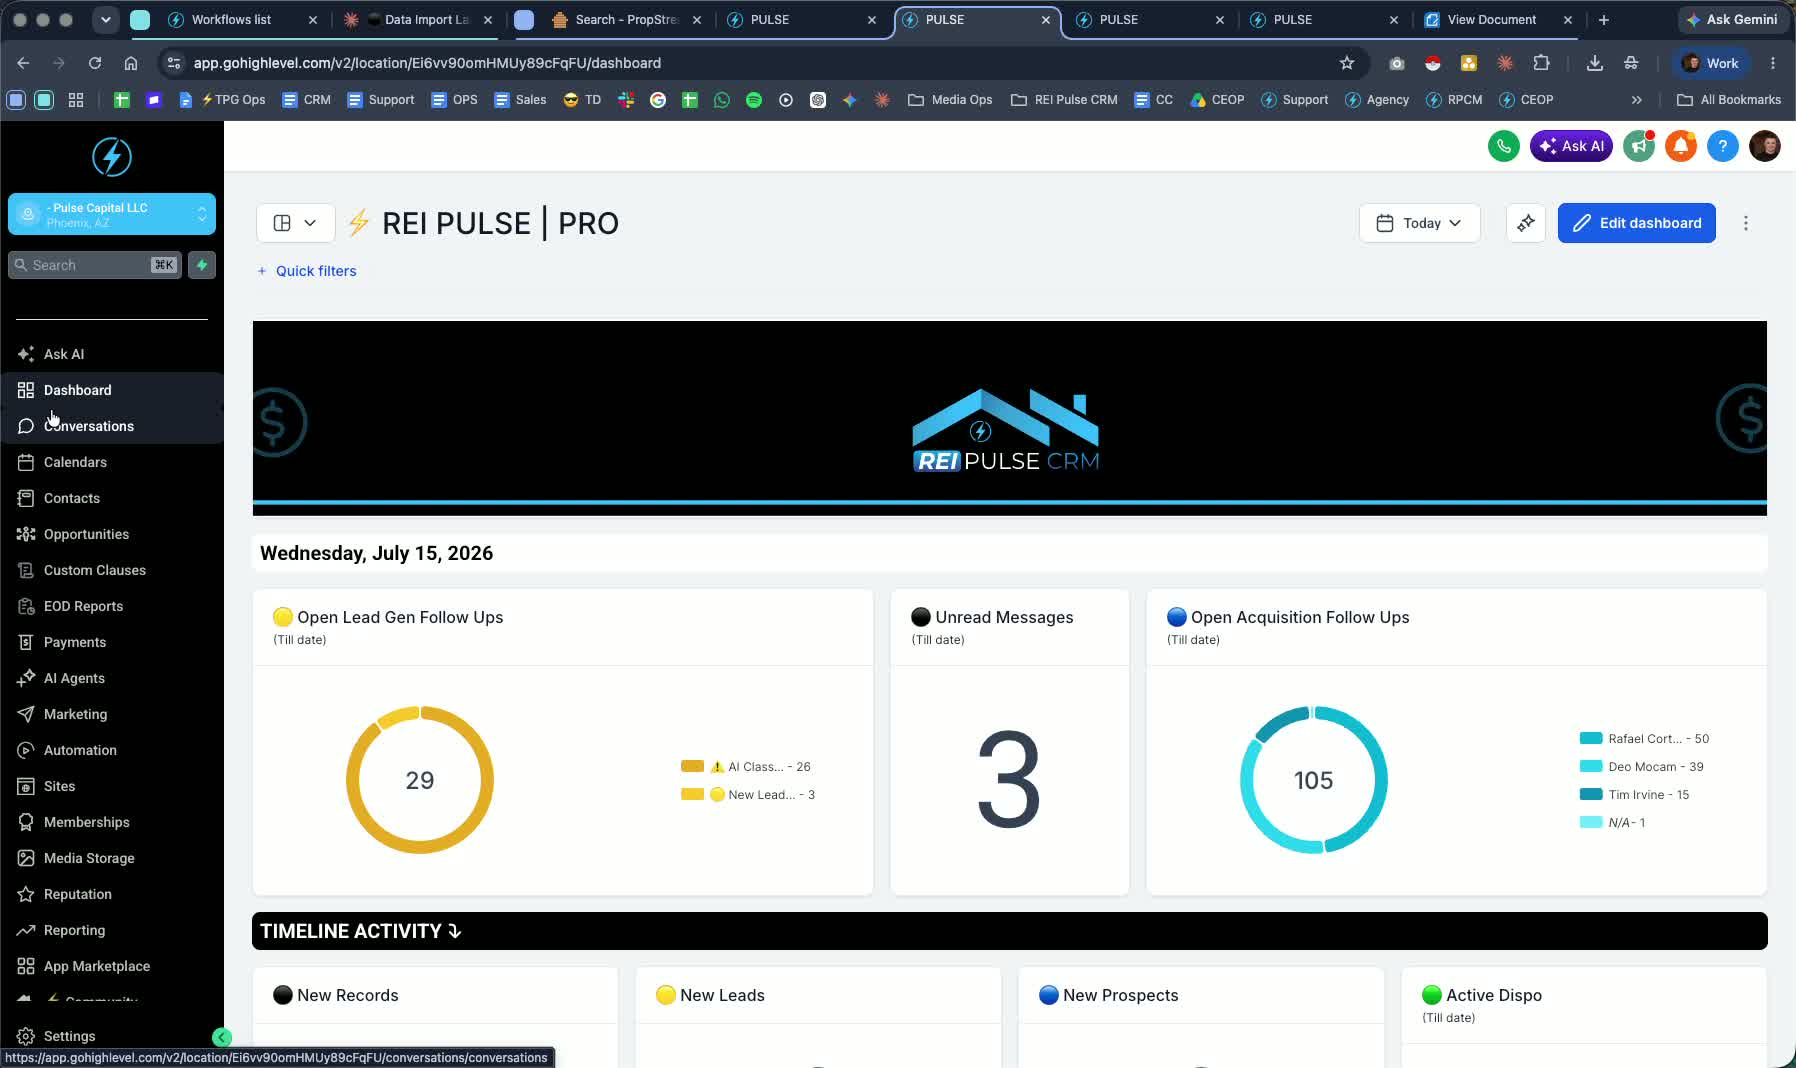Expand the browser tab search dropdown

tap(105, 20)
